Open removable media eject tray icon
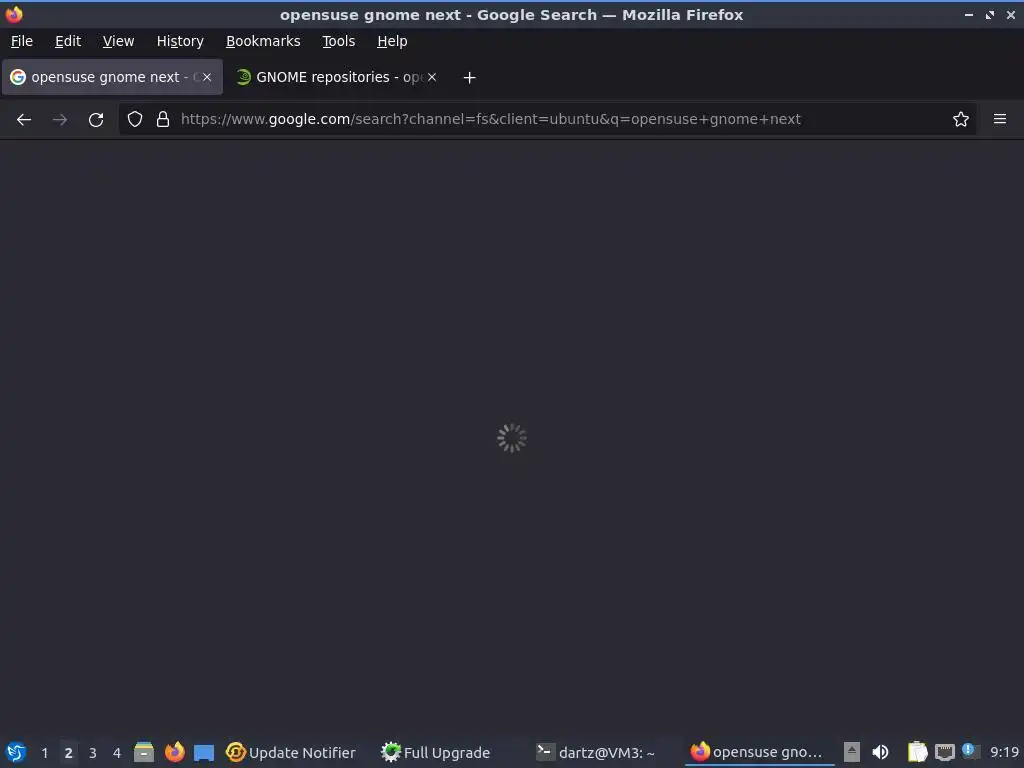This screenshot has width=1024, height=768. coord(852,752)
